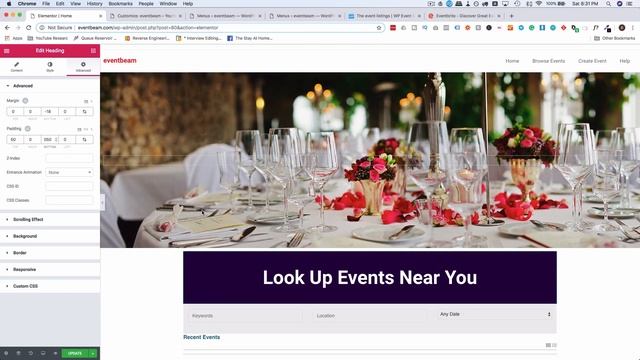Switch to The event listings browser tab
Screen dimensions: 640x360
384,16
